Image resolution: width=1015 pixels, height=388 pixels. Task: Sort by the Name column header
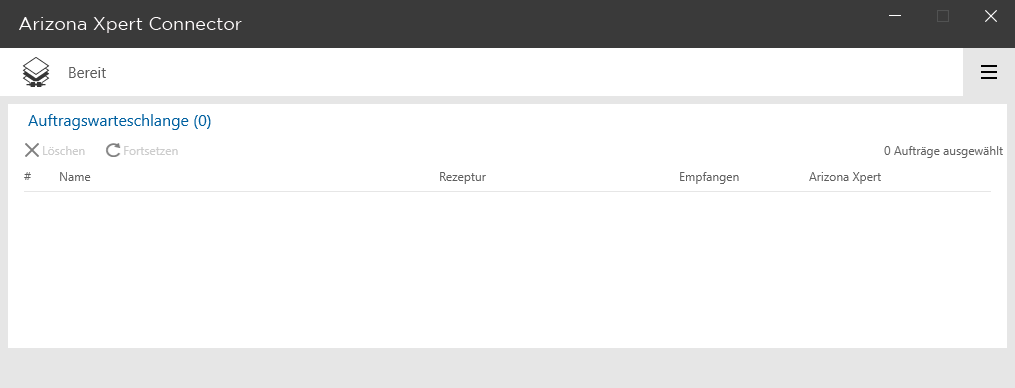point(74,177)
